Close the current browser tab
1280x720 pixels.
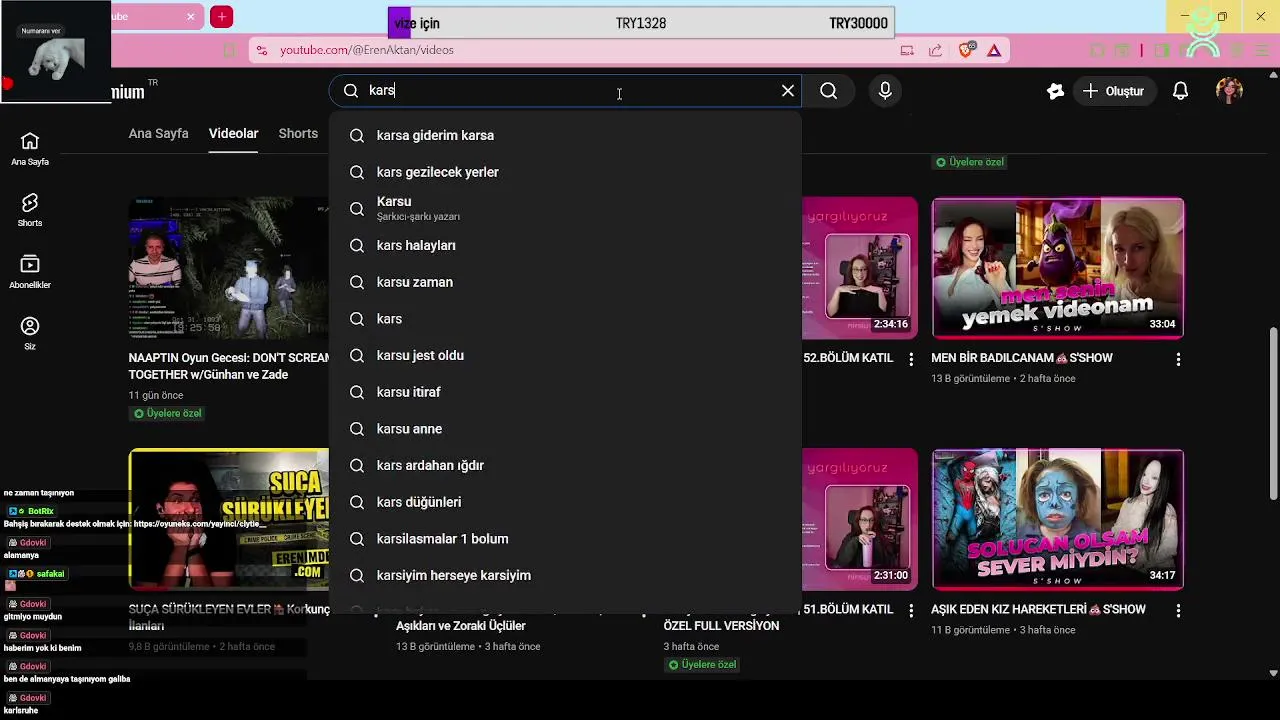[191, 16]
